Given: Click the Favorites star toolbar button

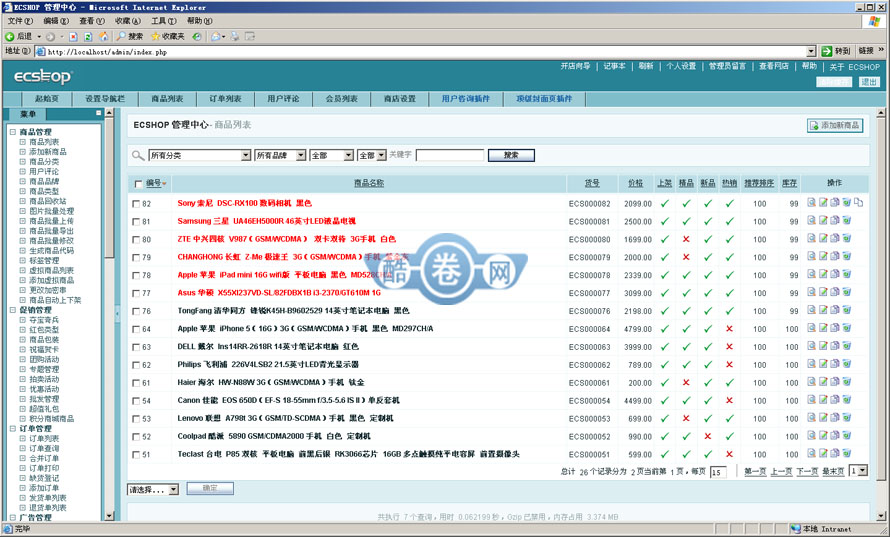Looking at the screenshot, I should (x=168, y=36).
